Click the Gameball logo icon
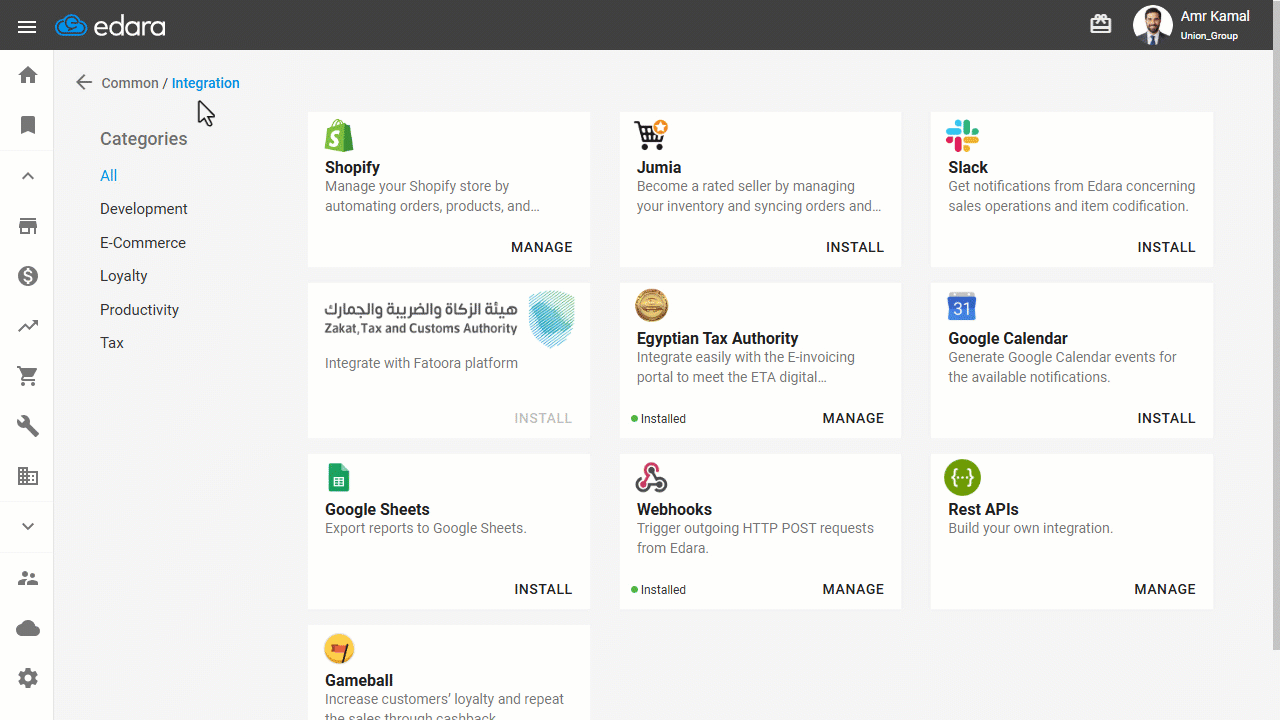Viewport: 1280px width, 720px height. point(340,649)
